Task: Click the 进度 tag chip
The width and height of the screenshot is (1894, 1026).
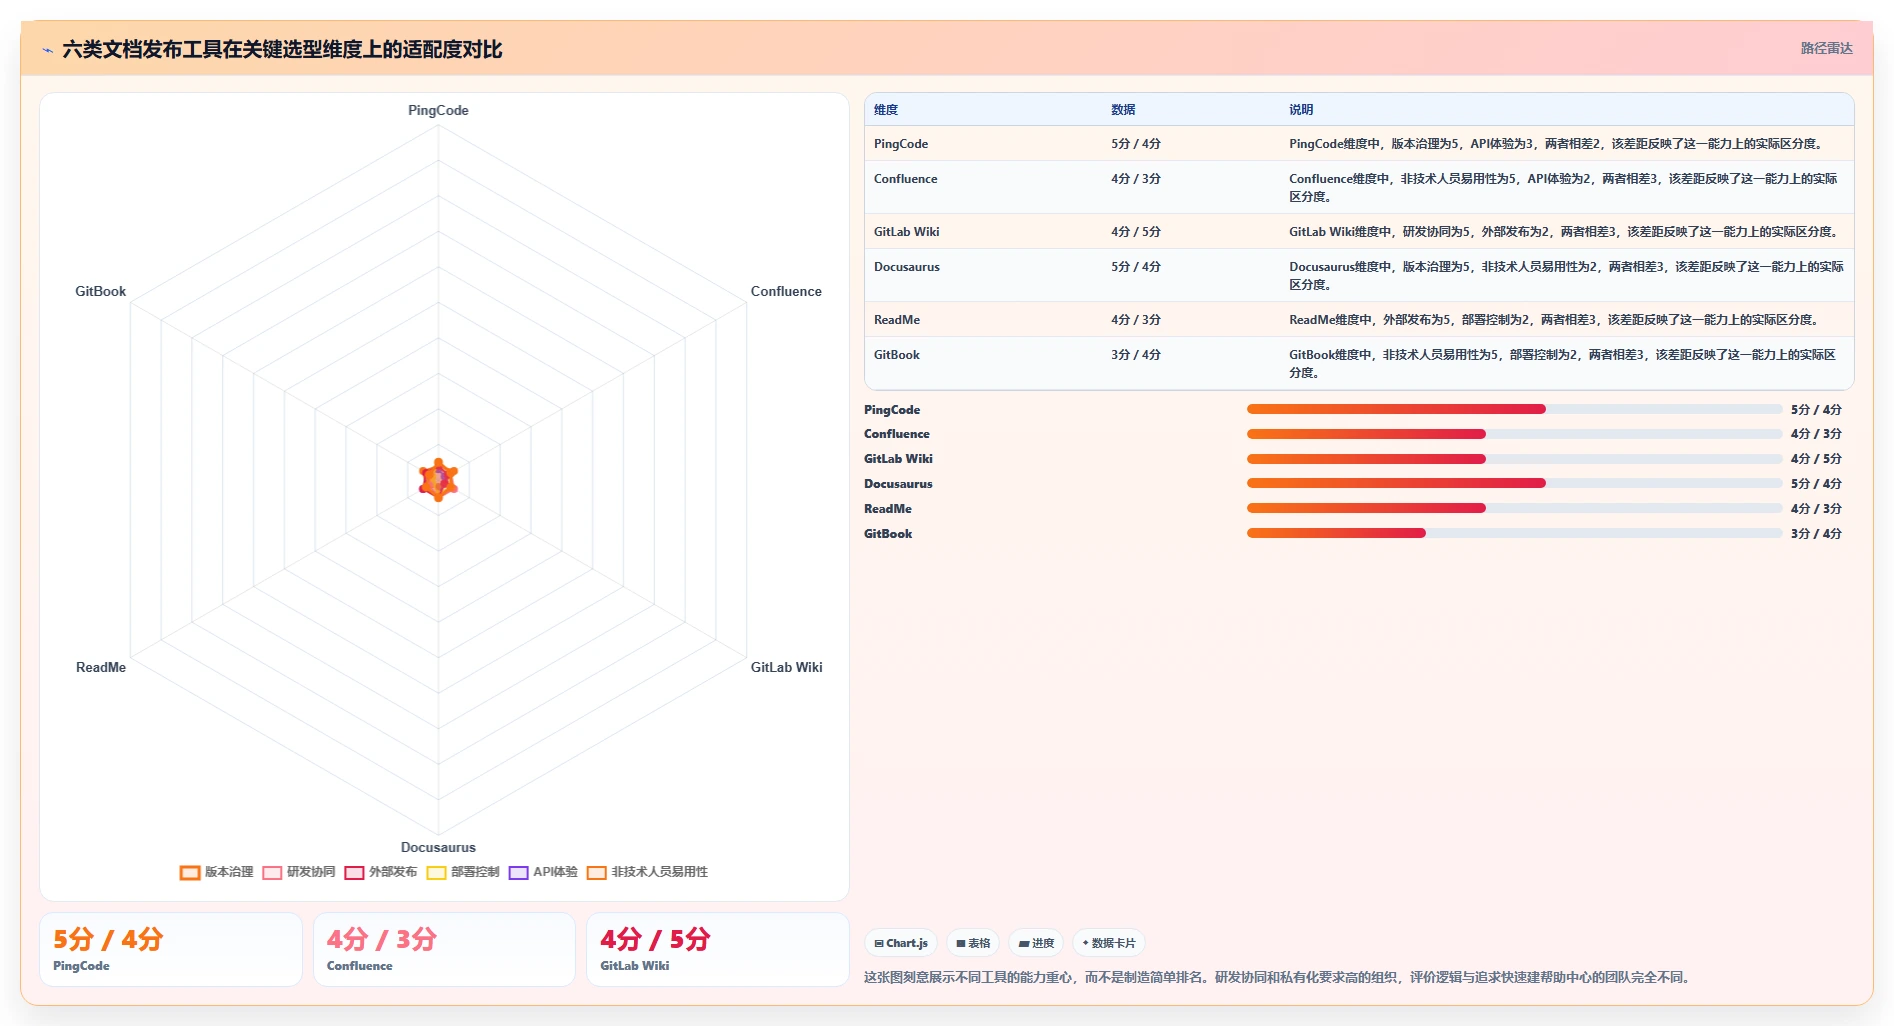Action: click(x=1036, y=943)
